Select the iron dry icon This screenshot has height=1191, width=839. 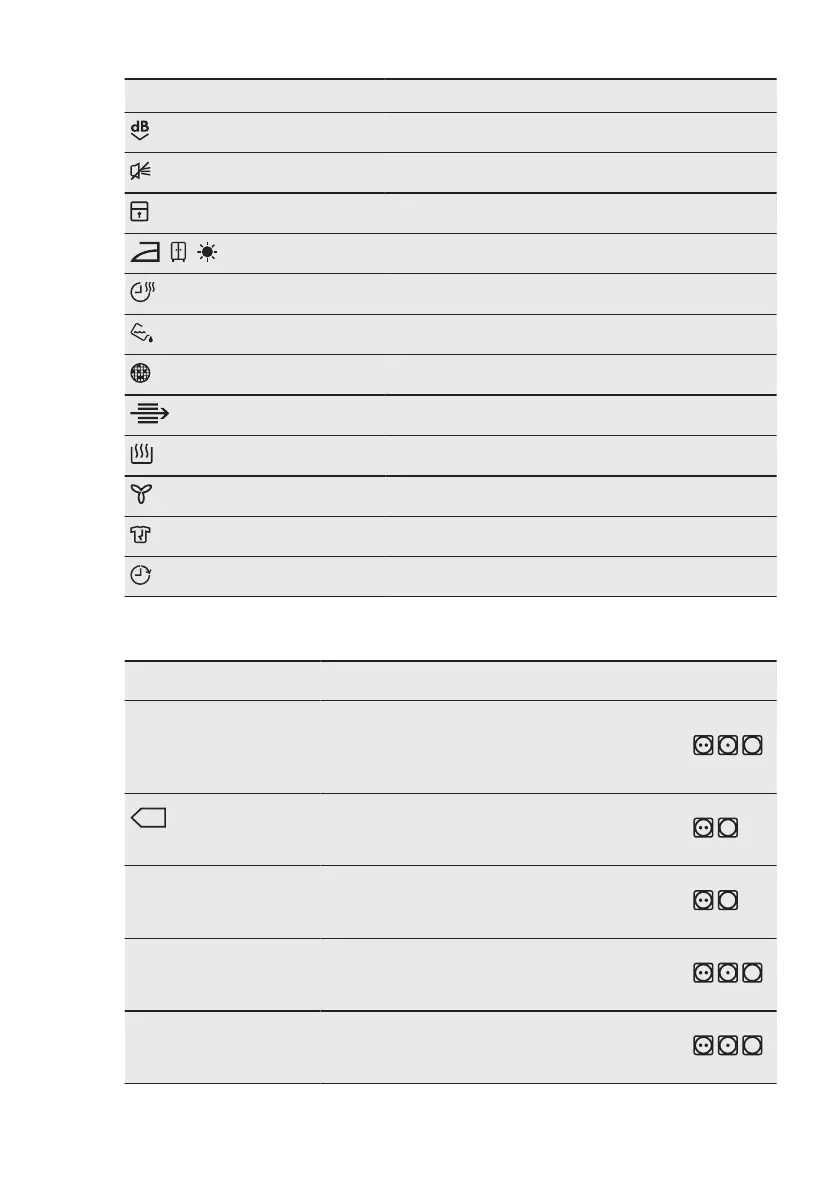[146, 252]
